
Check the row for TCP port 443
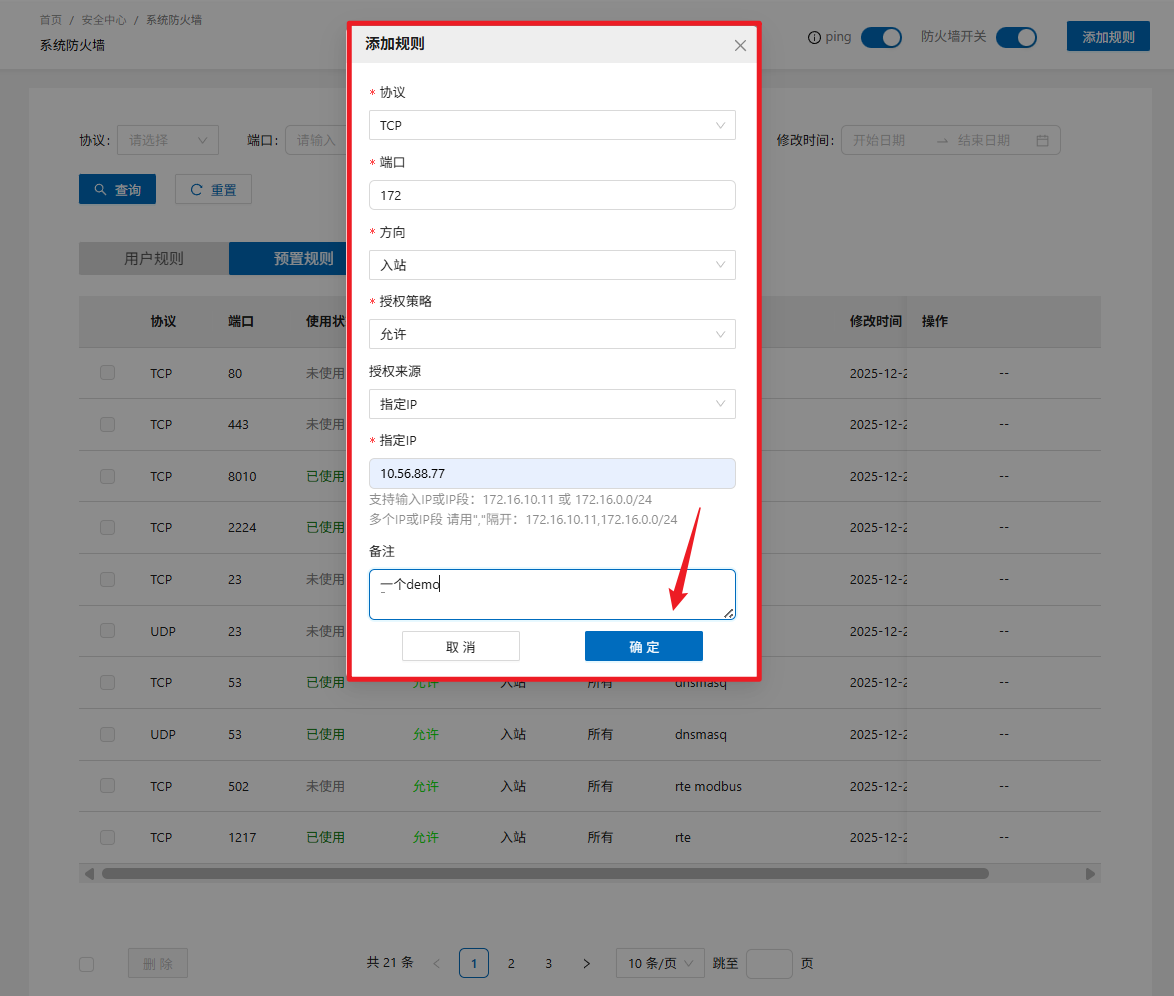[108, 424]
